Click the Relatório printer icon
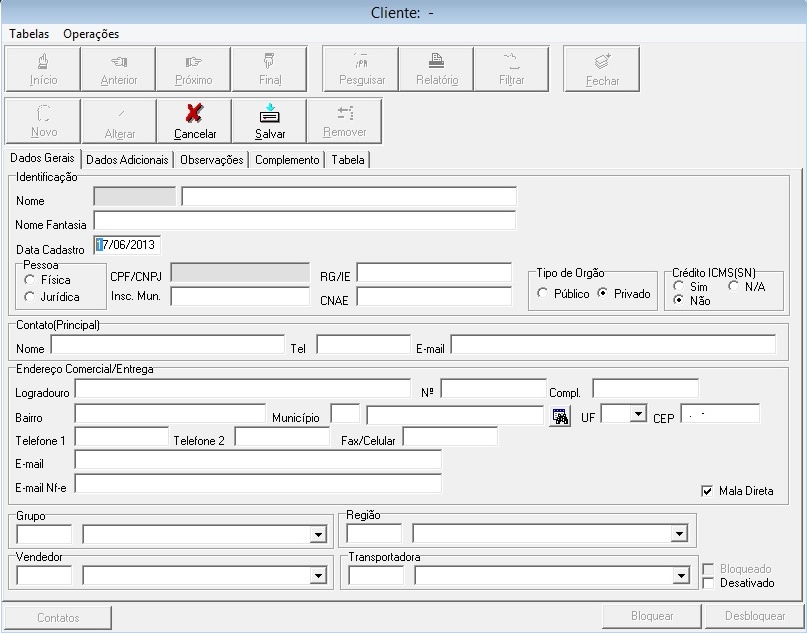This screenshot has height=633, width=807. coord(436,61)
